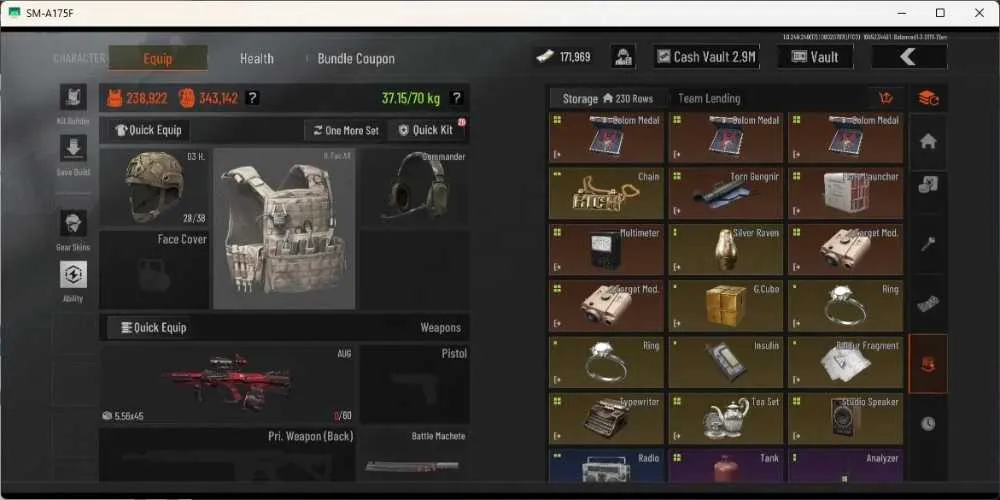Viewport: 1000px width, 500px height.
Task: Click the One More Set button
Action: click(346, 130)
